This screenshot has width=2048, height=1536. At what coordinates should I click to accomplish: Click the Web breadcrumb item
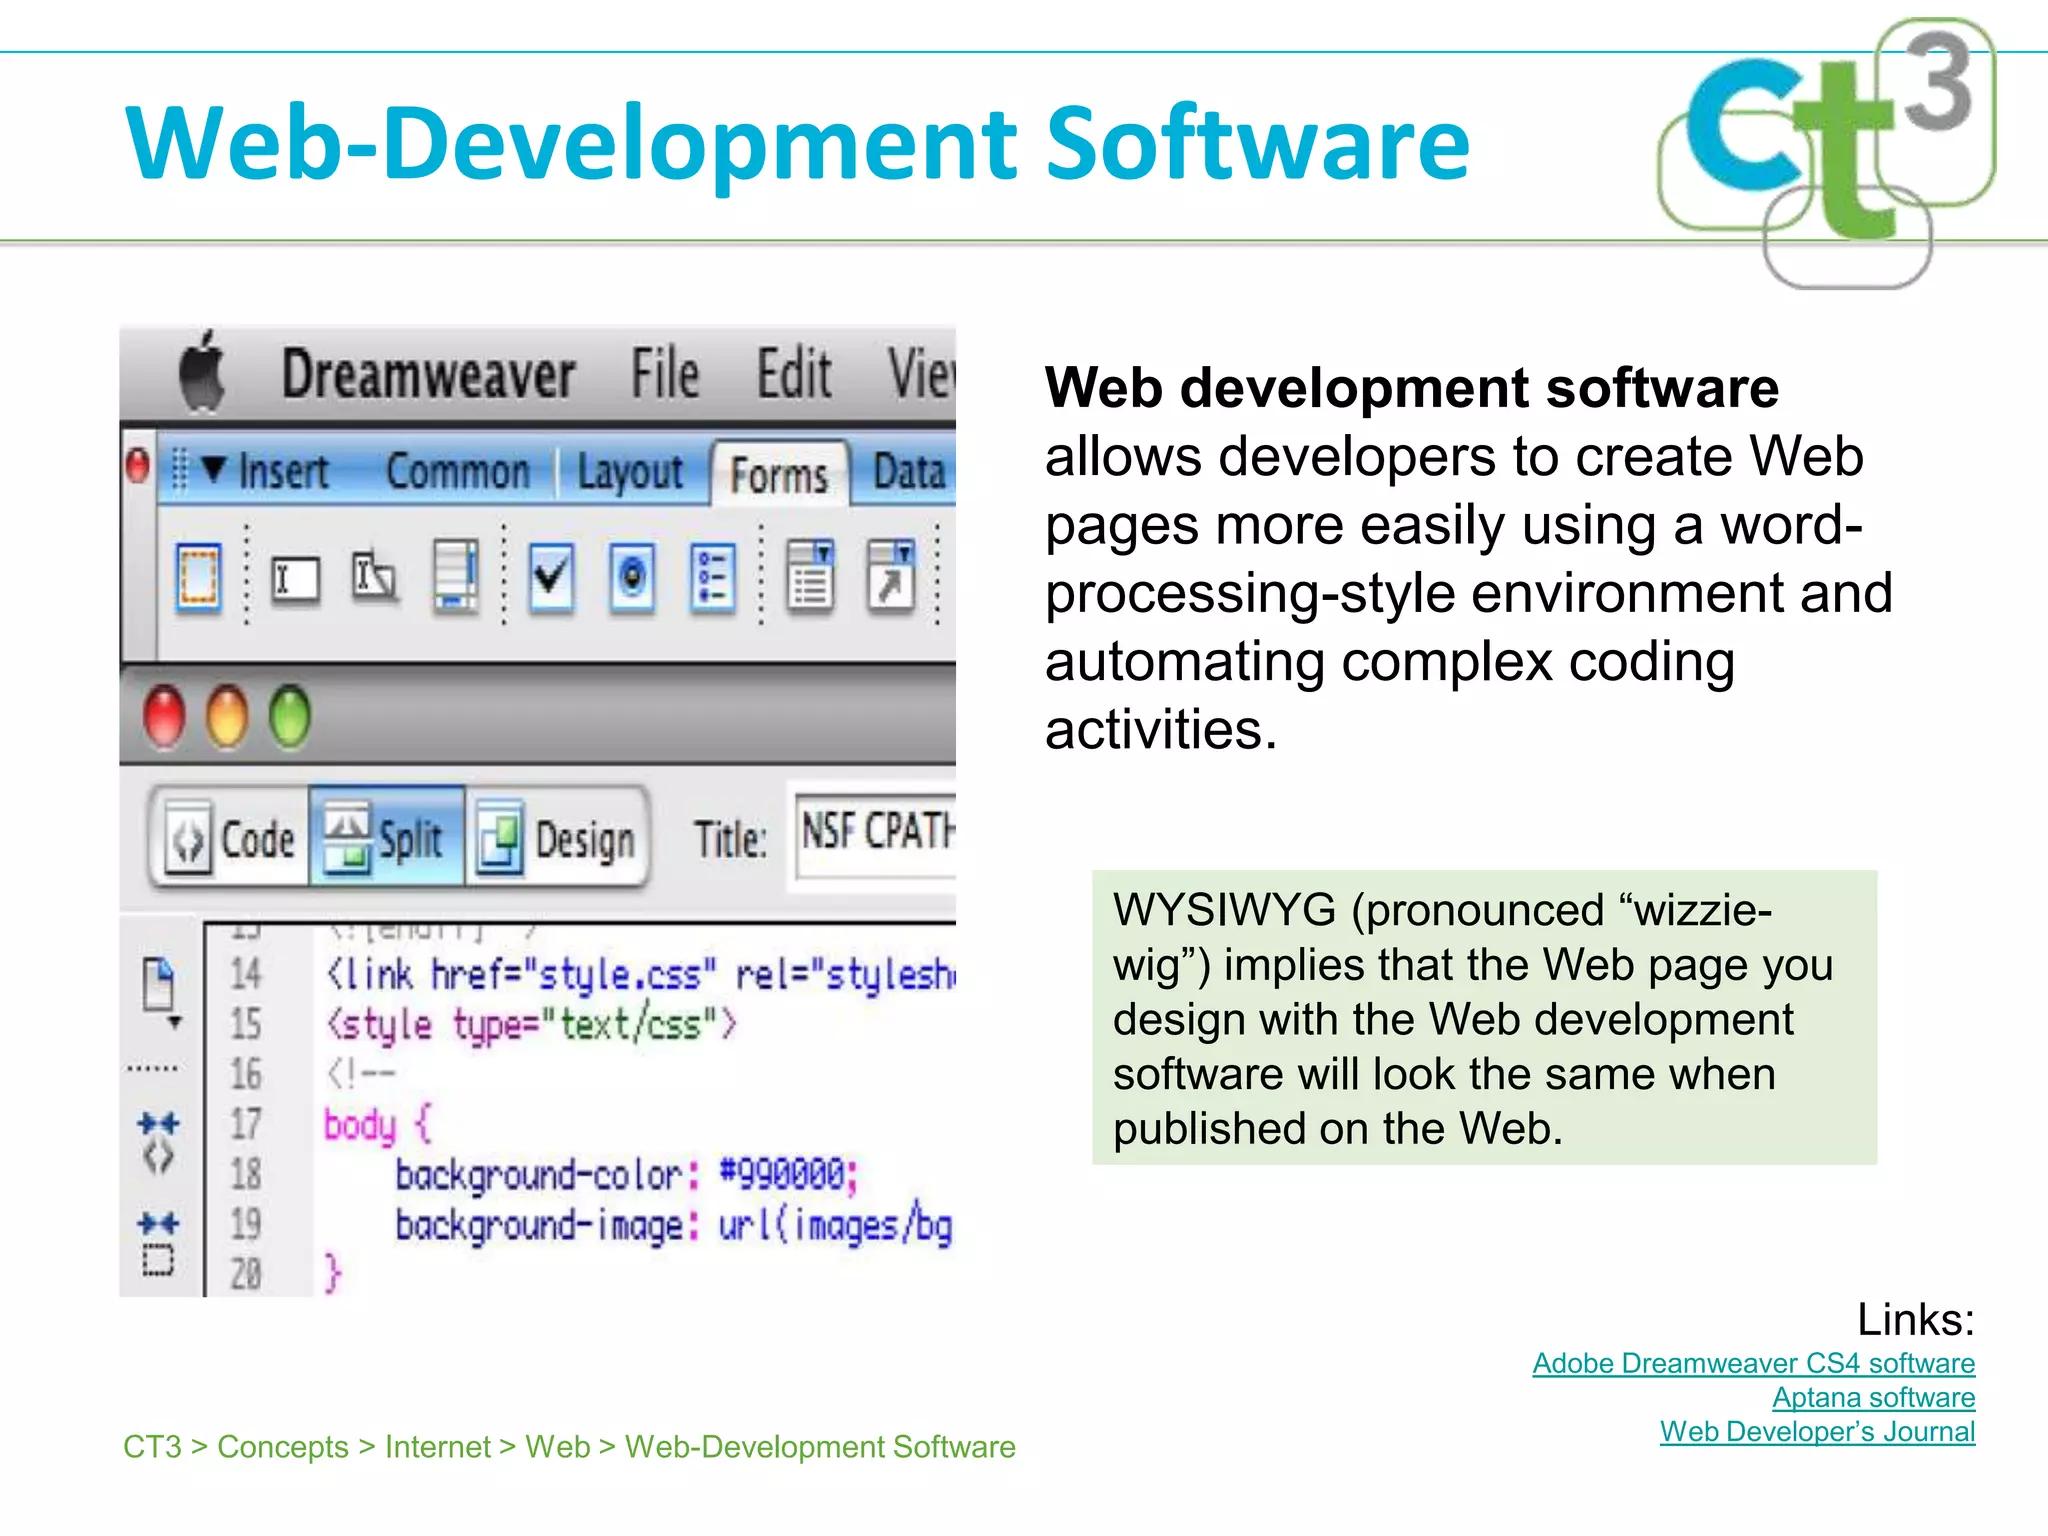tap(558, 1447)
